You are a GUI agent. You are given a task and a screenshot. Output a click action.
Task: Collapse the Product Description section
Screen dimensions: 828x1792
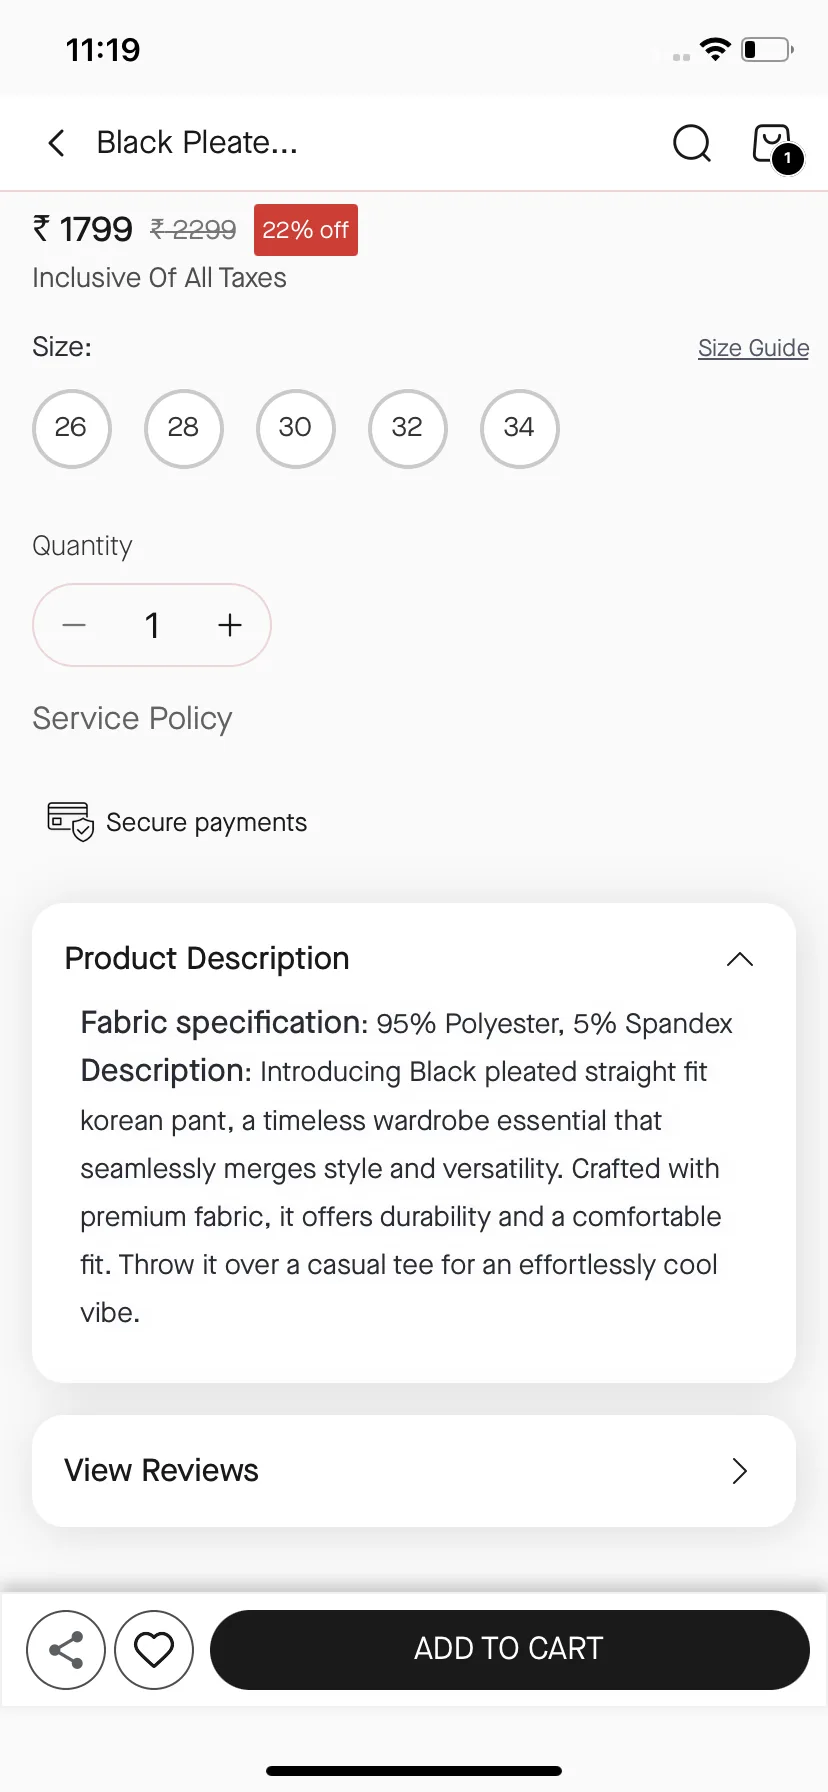pyautogui.click(x=740, y=959)
